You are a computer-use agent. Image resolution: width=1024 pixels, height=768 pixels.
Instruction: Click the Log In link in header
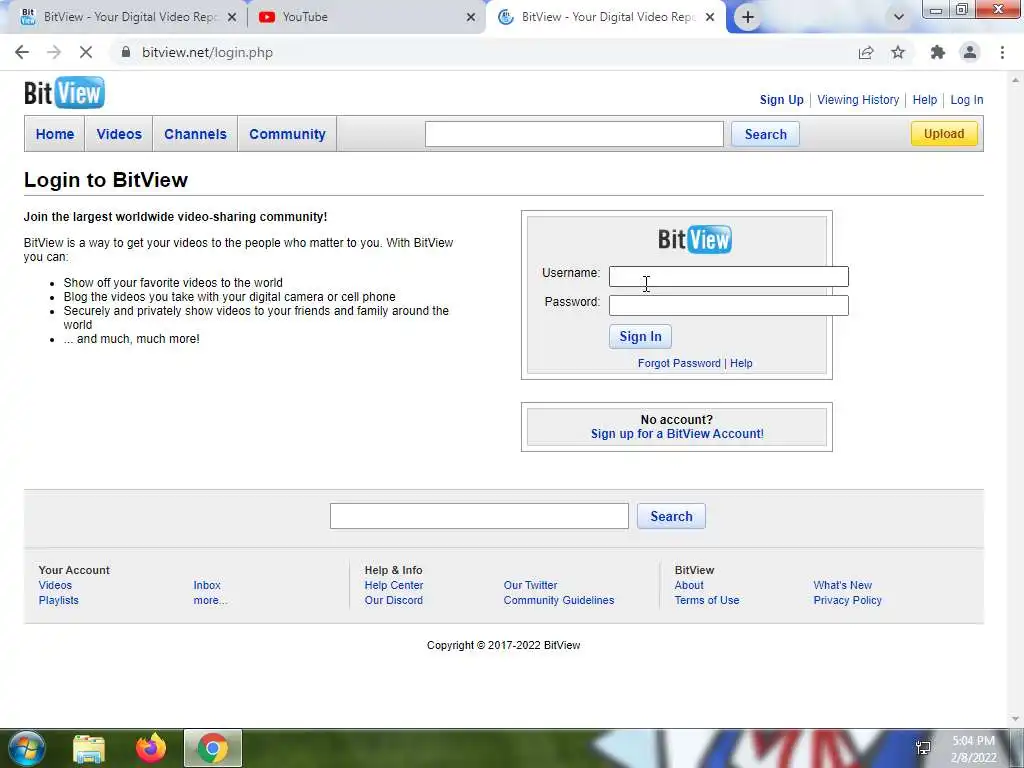(967, 100)
